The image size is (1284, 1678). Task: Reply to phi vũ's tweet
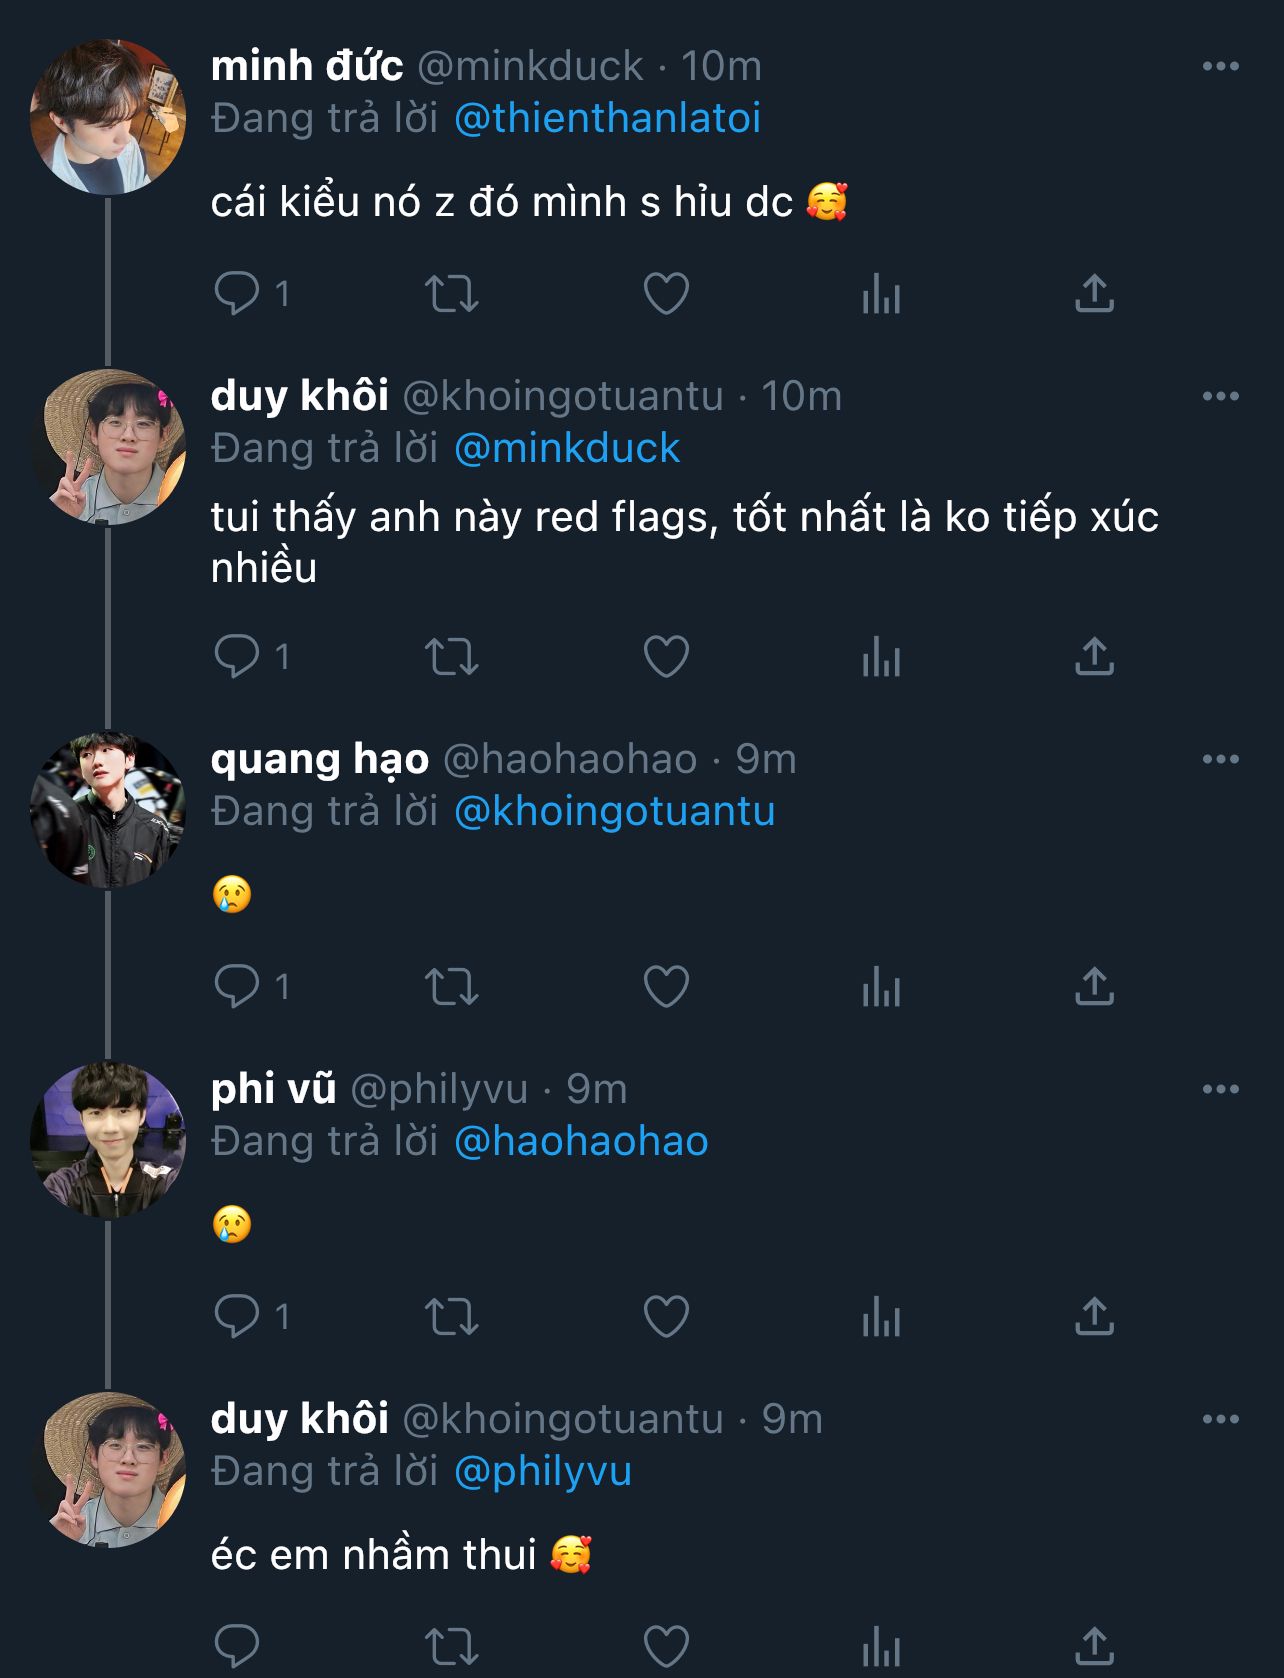237,1317
